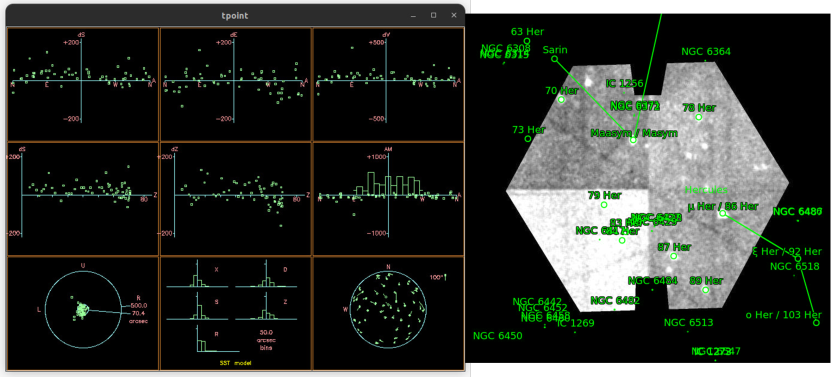
Task: Click the Hercules constellation label
Action: (x=706, y=189)
